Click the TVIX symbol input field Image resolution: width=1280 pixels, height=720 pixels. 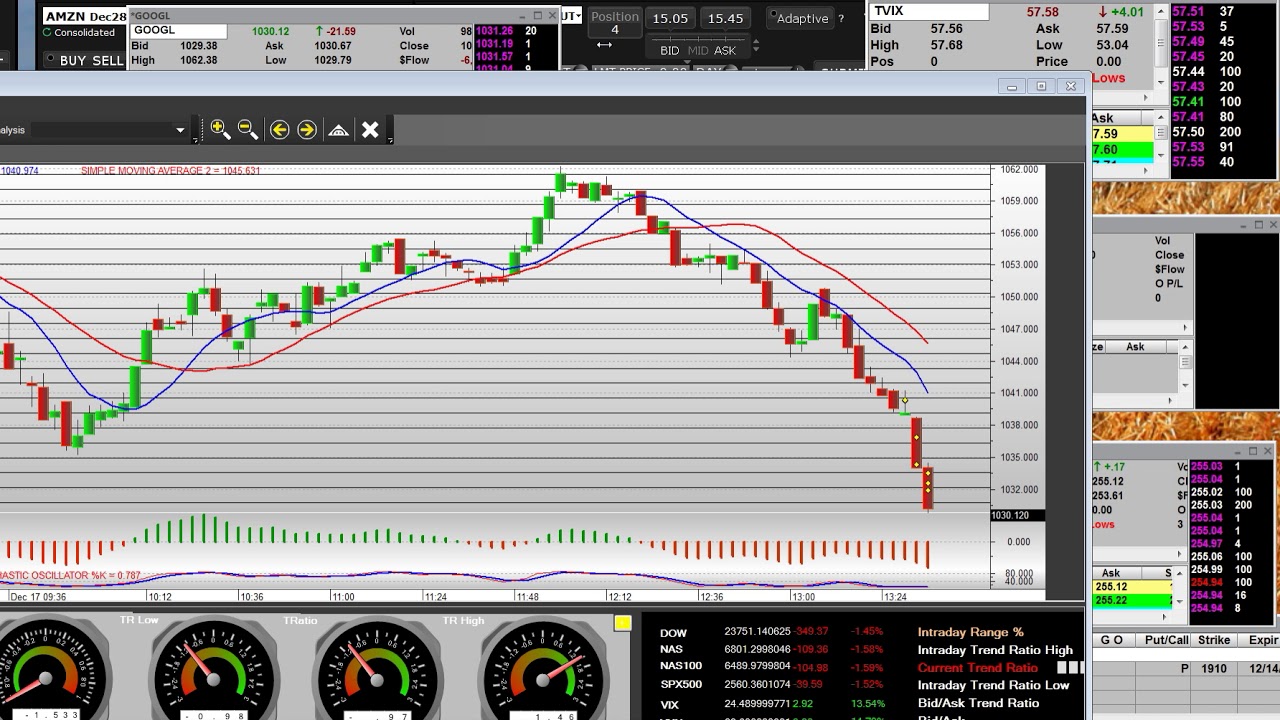pos(930,12)
